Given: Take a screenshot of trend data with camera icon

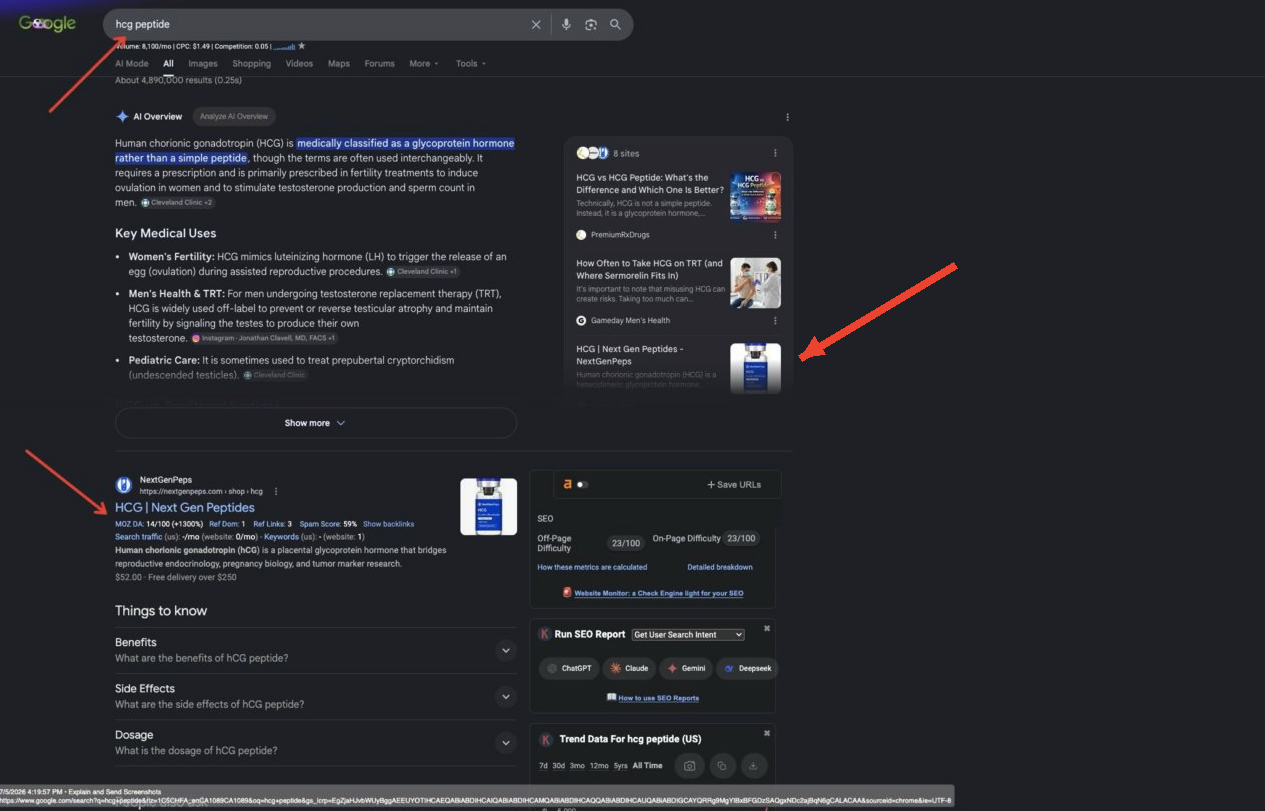Looking at the screenshot, I should pos(688,766).
